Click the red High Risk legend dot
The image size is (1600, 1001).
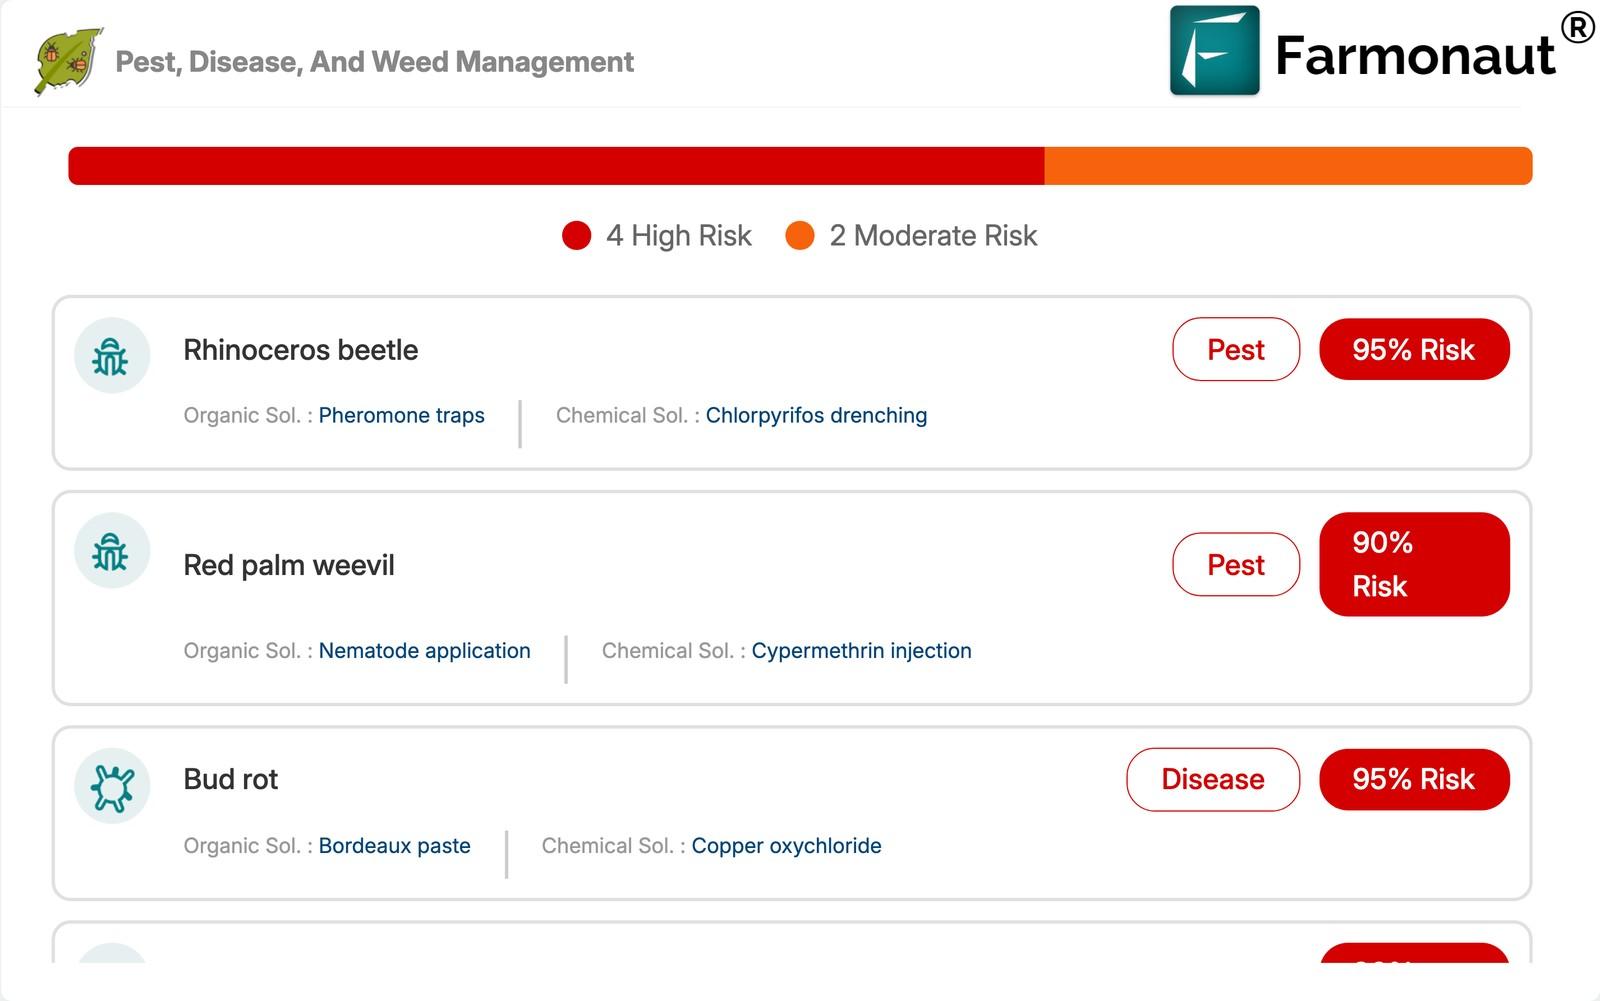point(577,236)
